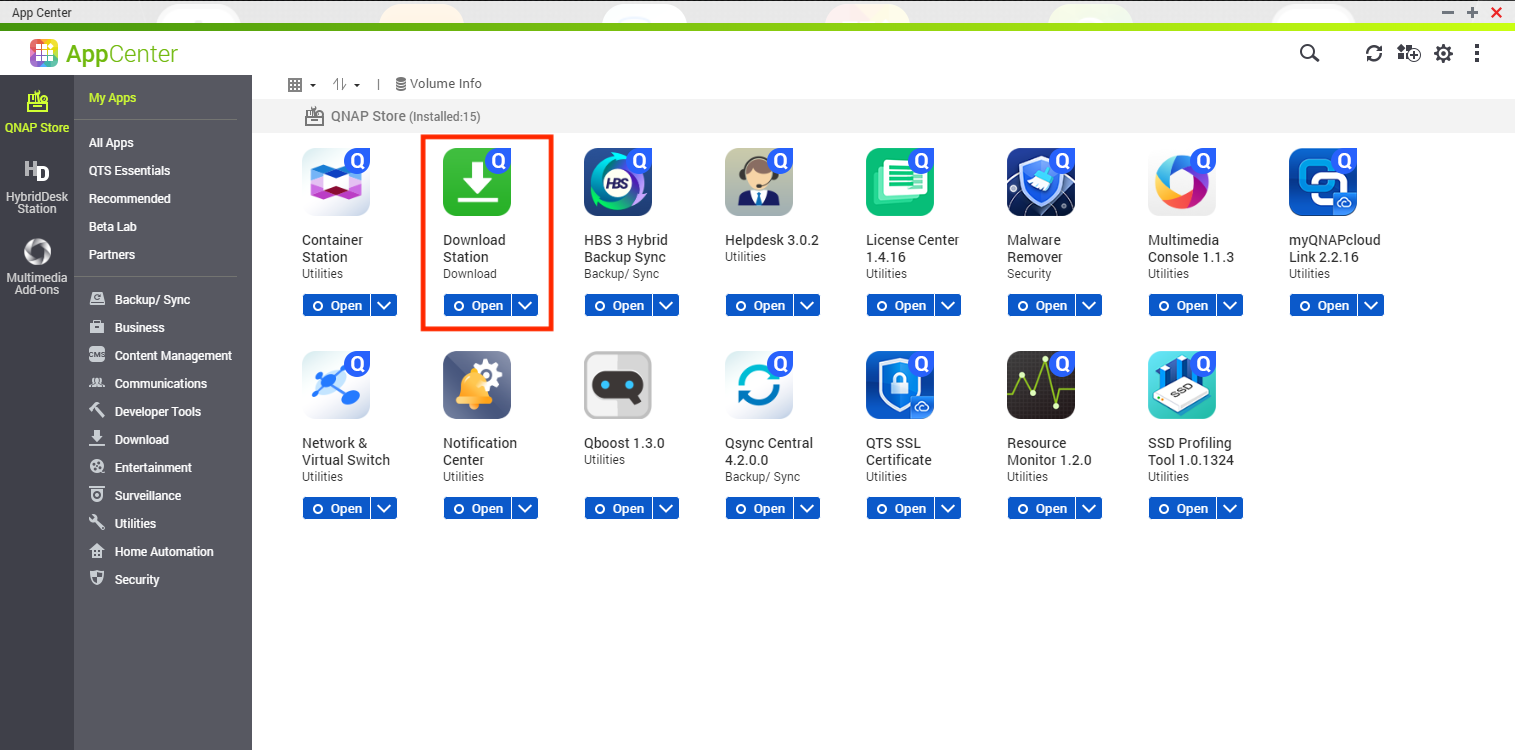Select the Content Management category
The height and width of the screenshot is (750, 1515).
coord(160,356)
